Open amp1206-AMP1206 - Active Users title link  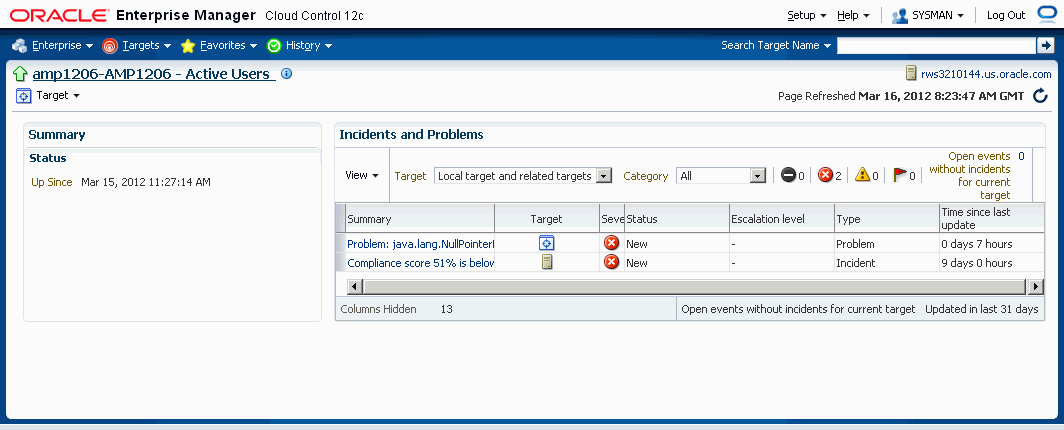pyautogui.click(x=153, y=74)
